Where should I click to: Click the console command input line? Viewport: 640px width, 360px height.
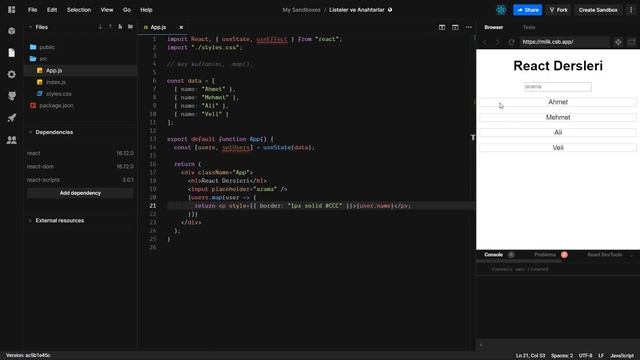click(x=558, y=345)
